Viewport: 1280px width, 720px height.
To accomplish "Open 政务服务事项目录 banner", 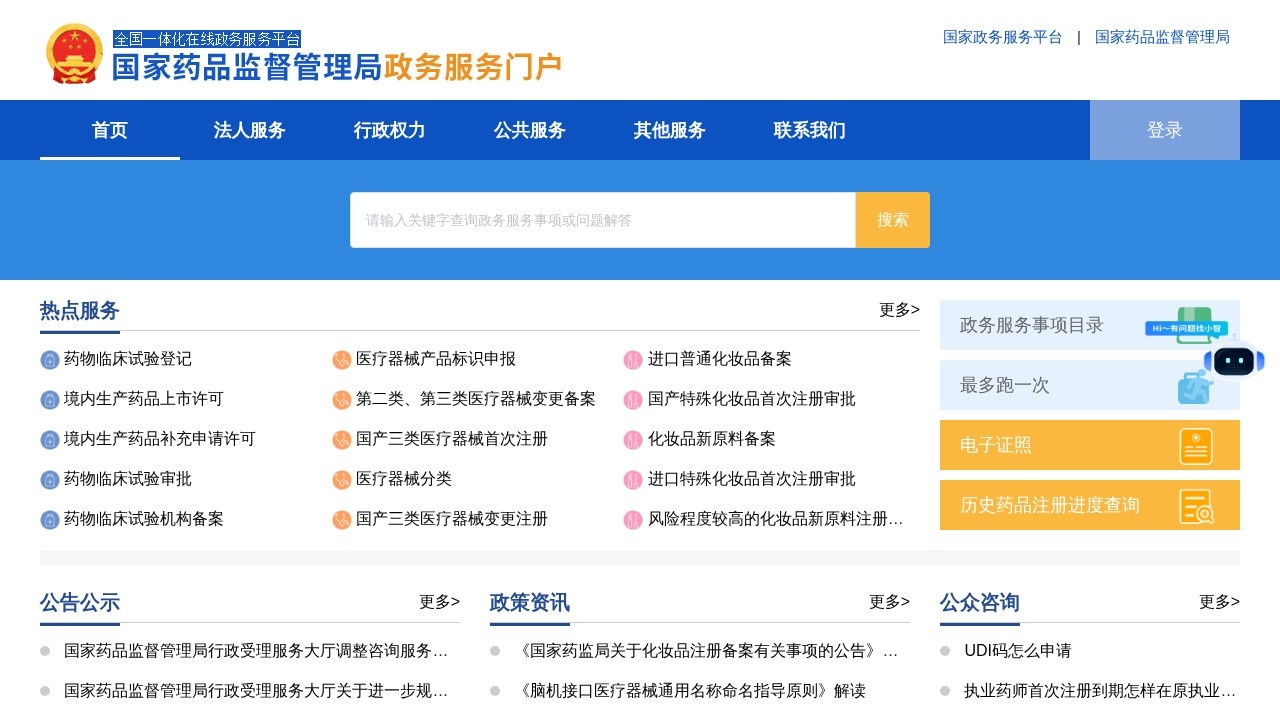I will [x=1090, y=325].
